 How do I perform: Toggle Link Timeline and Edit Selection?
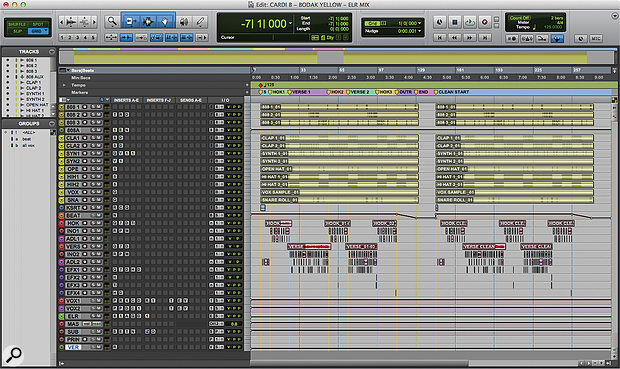click(172, 38)
